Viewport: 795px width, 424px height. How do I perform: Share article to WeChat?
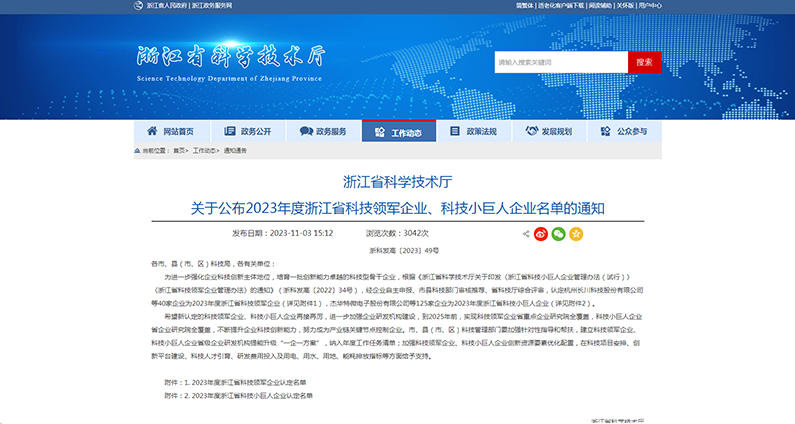[x=558, y=234]
